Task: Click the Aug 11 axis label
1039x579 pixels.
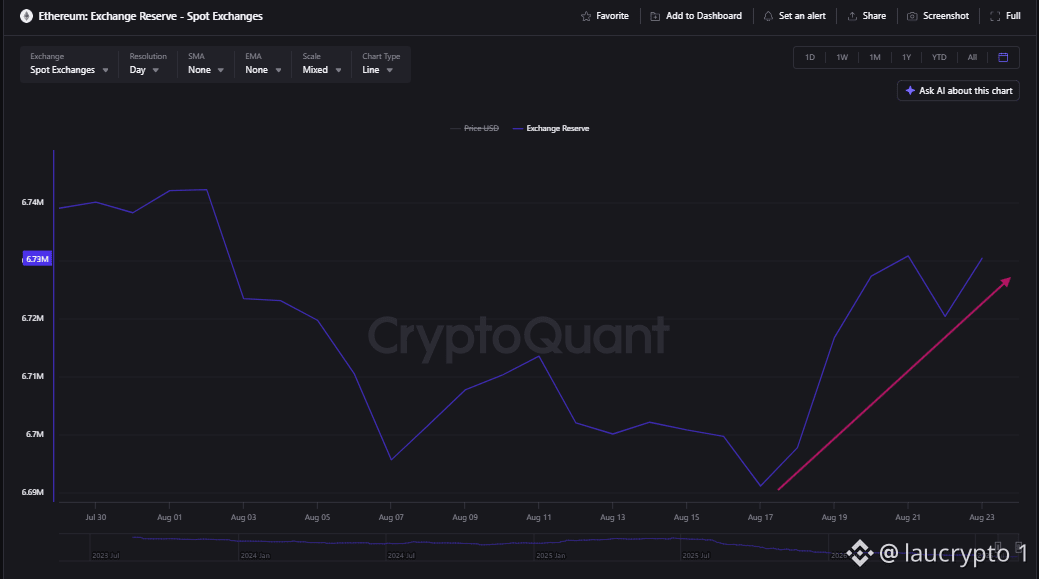Action: click(x=538, y=517)
